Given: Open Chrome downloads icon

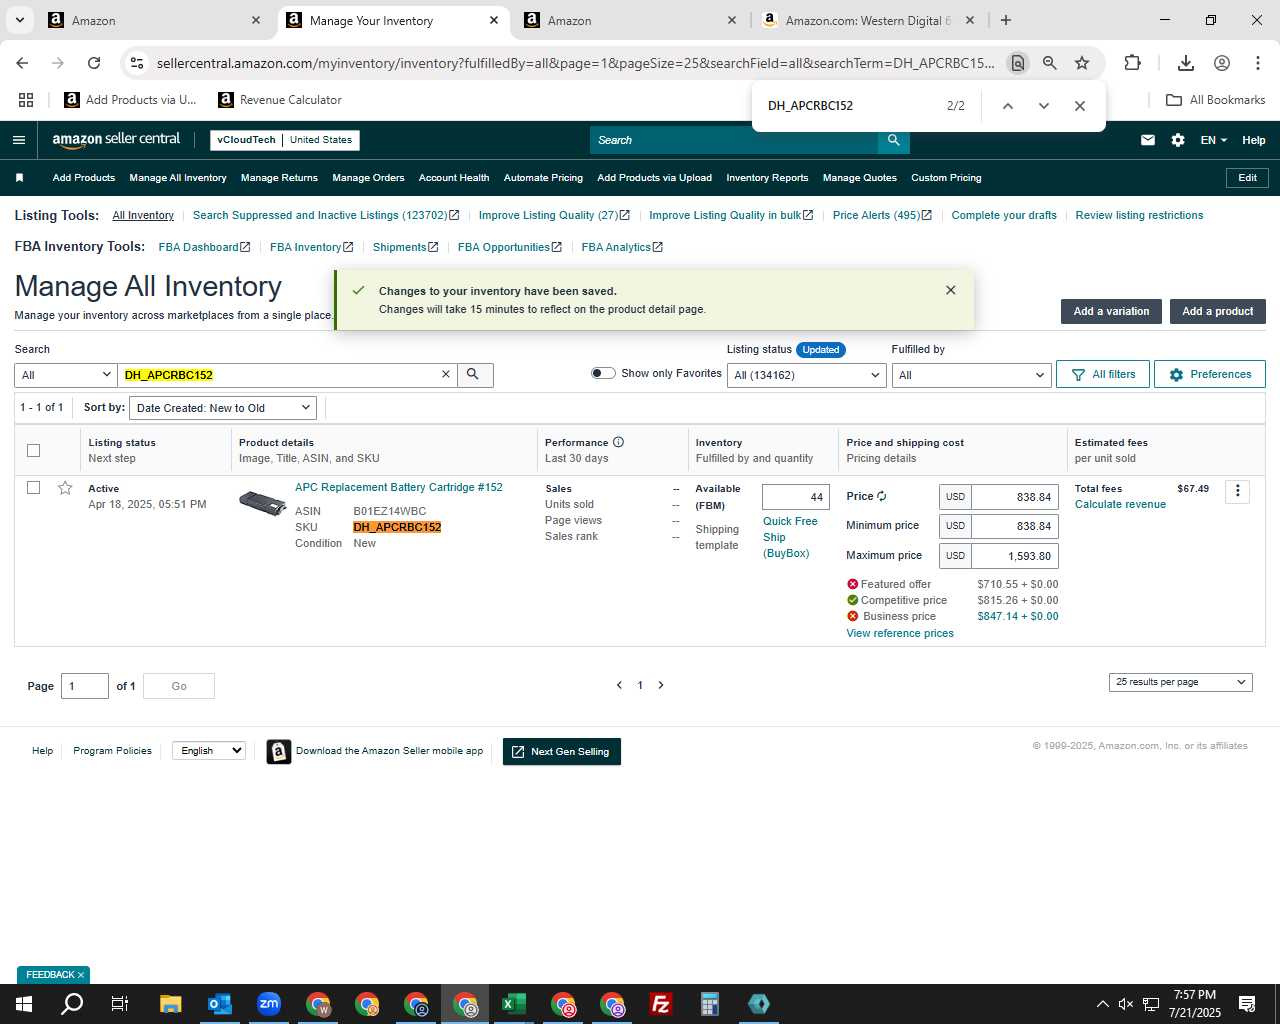Looking at the screenshot, I should (x=1186, y=63).
